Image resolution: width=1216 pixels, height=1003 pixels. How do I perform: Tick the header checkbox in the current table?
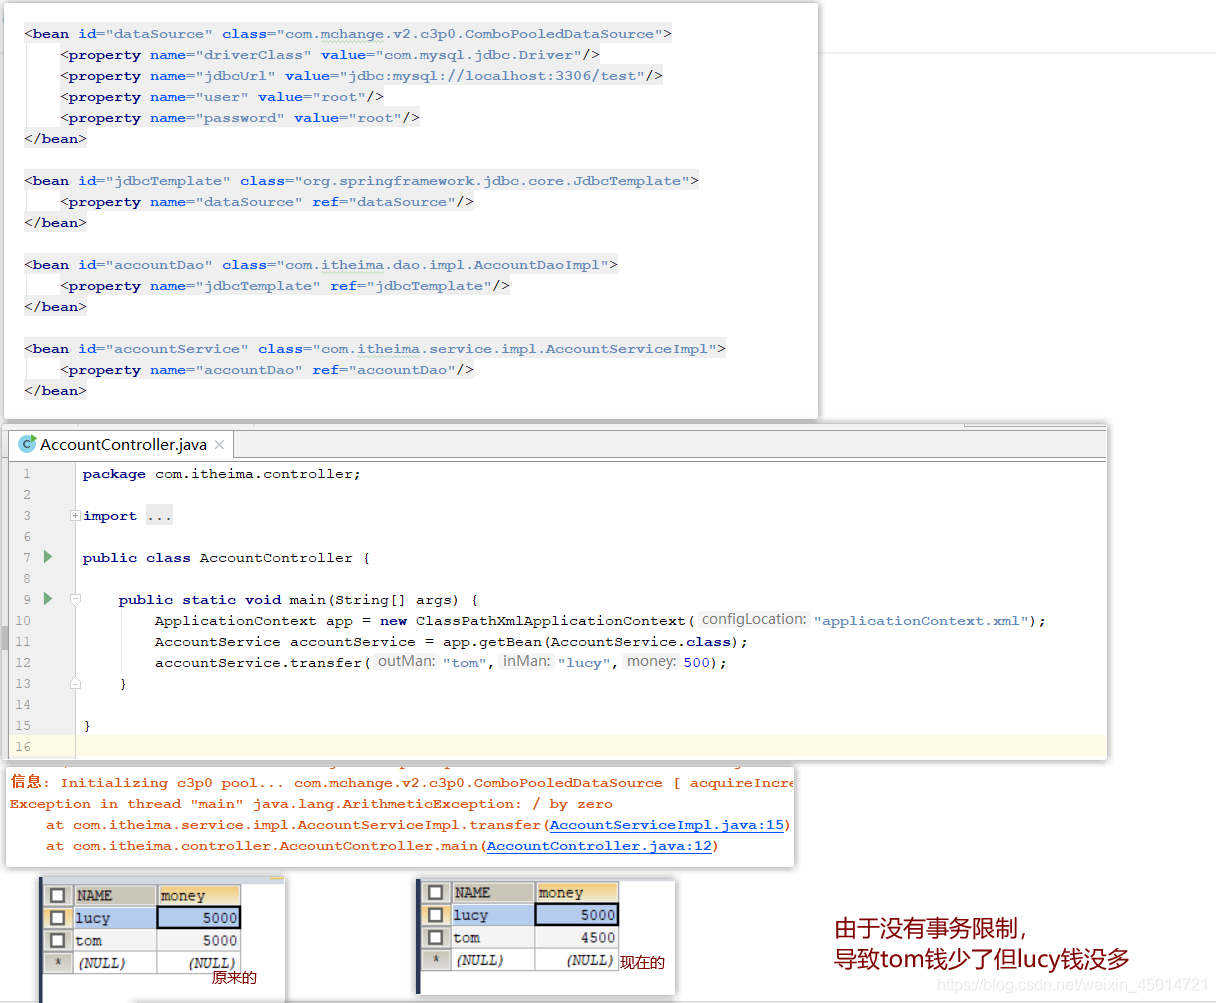pyautogui.click(x=435, y=892)
